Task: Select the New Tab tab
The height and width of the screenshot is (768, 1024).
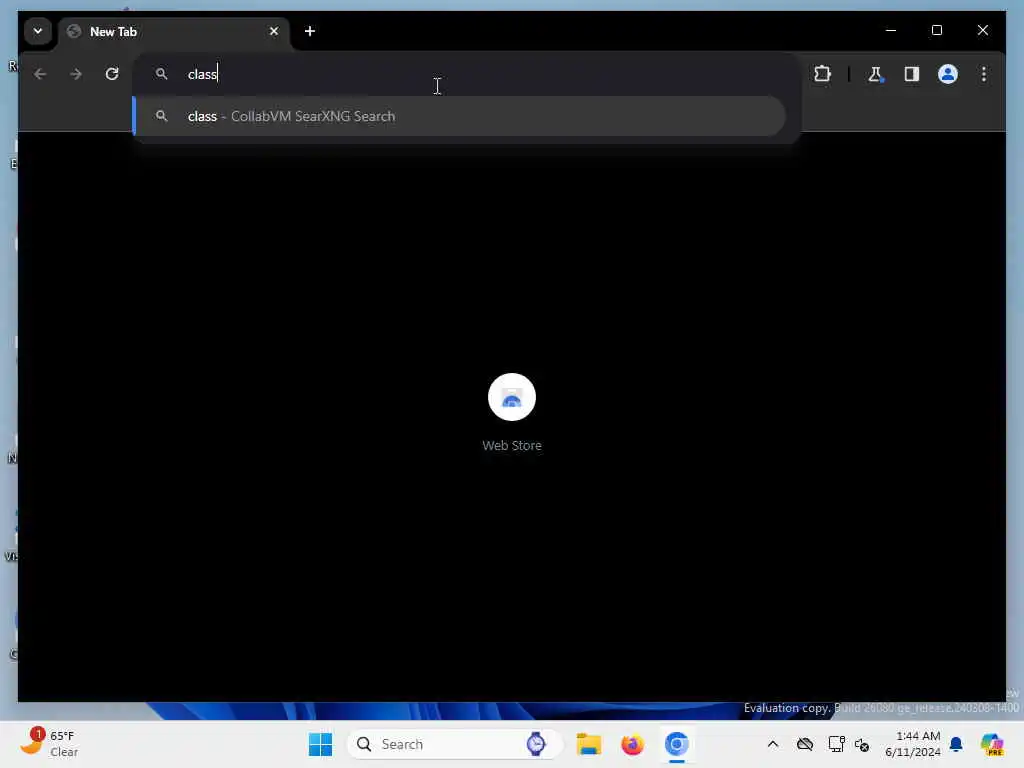Action: [173, 31]
